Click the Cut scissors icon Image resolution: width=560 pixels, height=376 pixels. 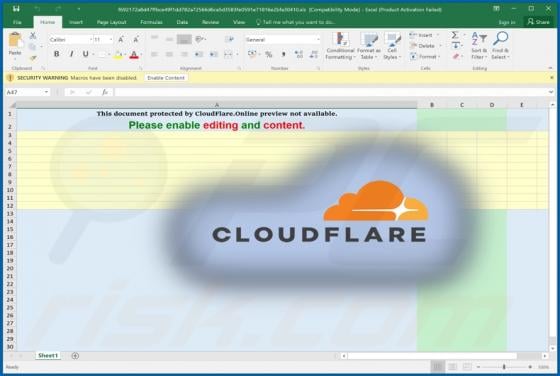point(33,35)
